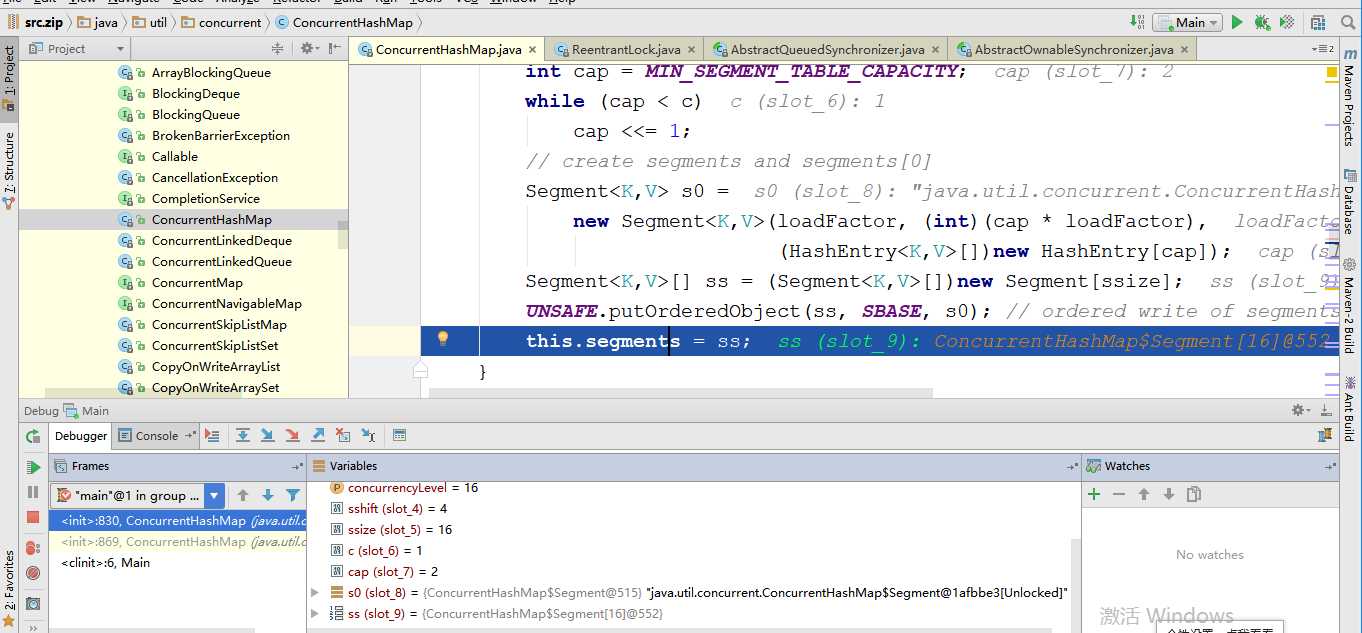Close the ReentrantLock.java tab

(x=692, y=50)
